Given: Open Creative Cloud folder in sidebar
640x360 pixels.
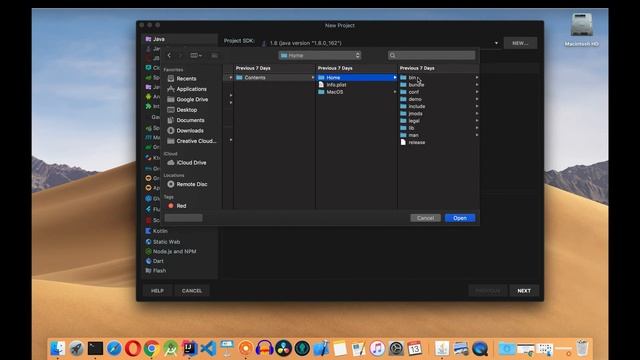Looking at the screenshot, I should click(191, 141).
